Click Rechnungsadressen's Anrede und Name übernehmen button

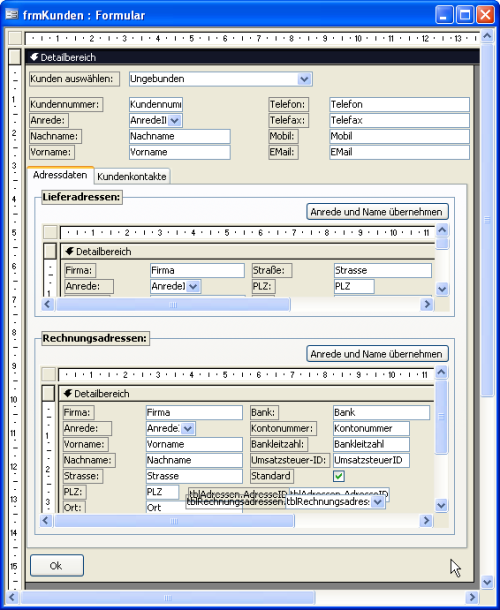377,354
